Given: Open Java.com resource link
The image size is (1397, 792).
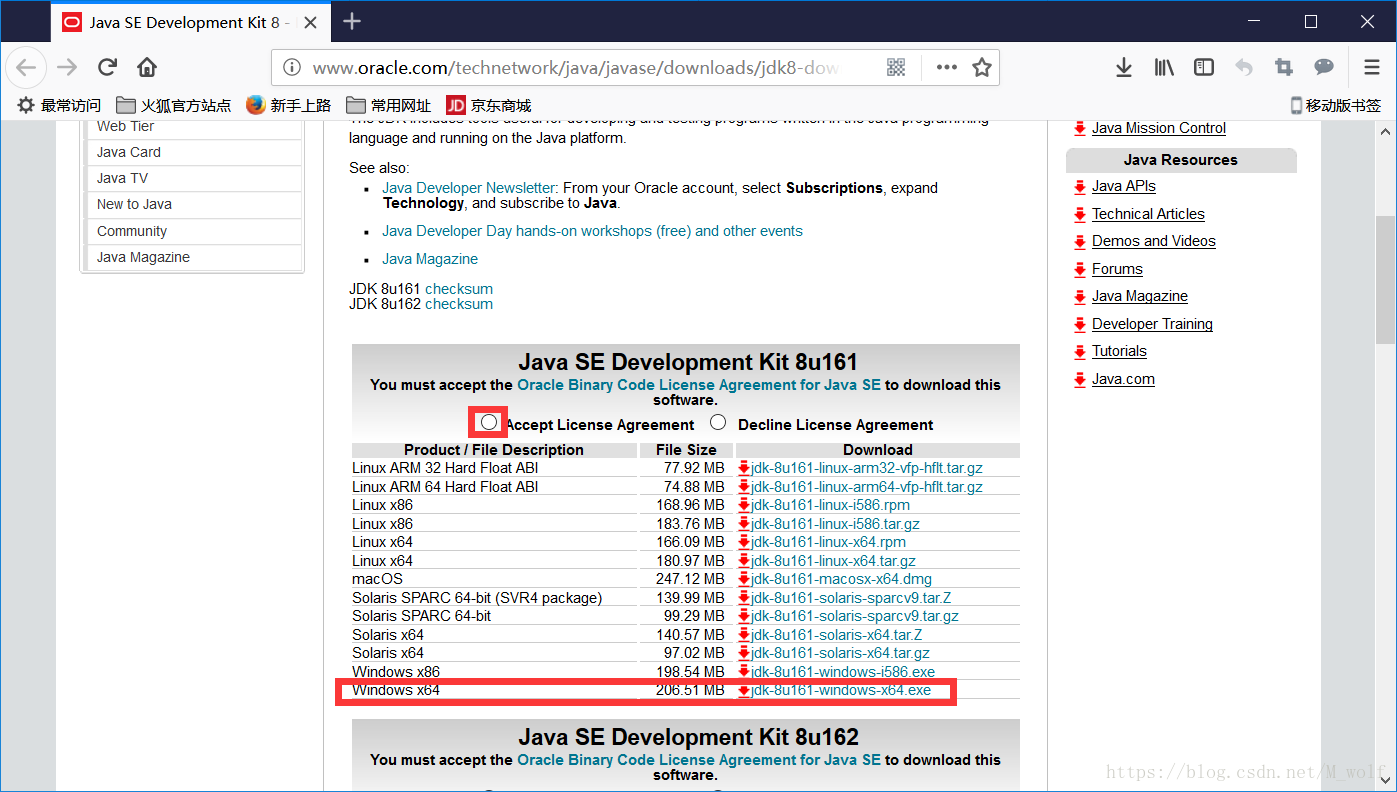Looking at the screenshot, I should pos(1123,379).
